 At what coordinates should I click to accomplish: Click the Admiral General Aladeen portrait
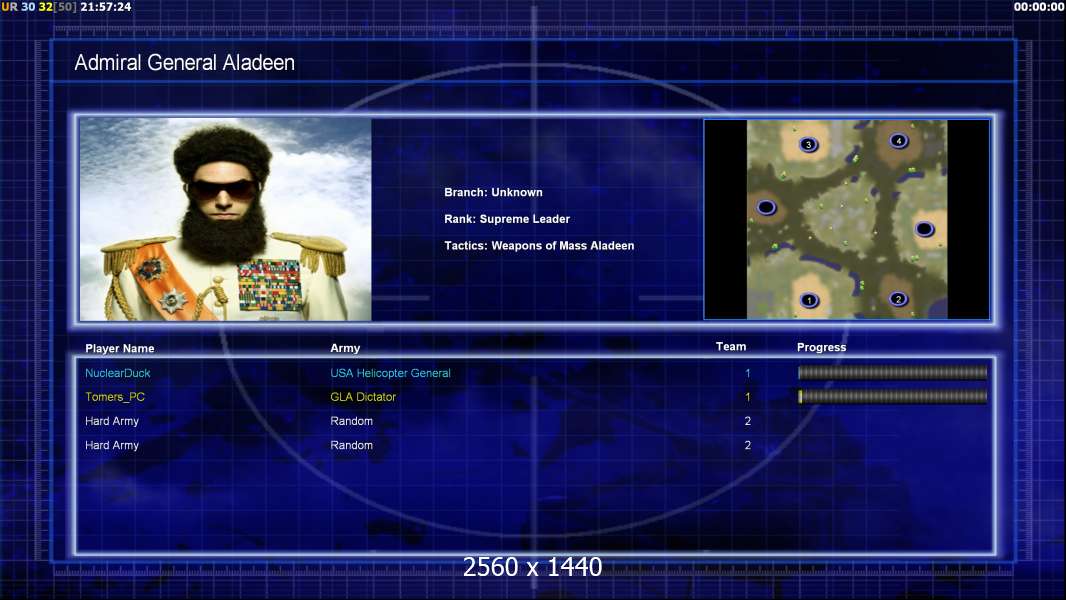click(x=226, y=219)
